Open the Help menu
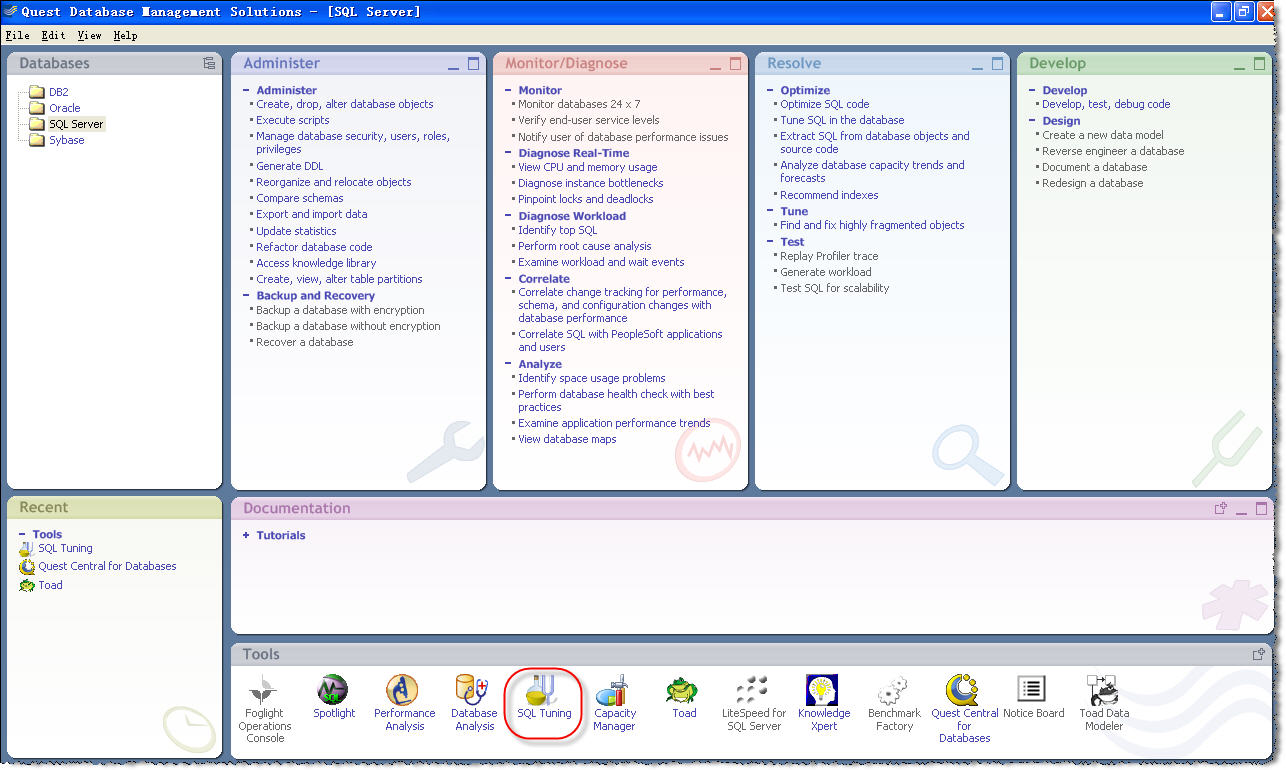 point(125,35)
